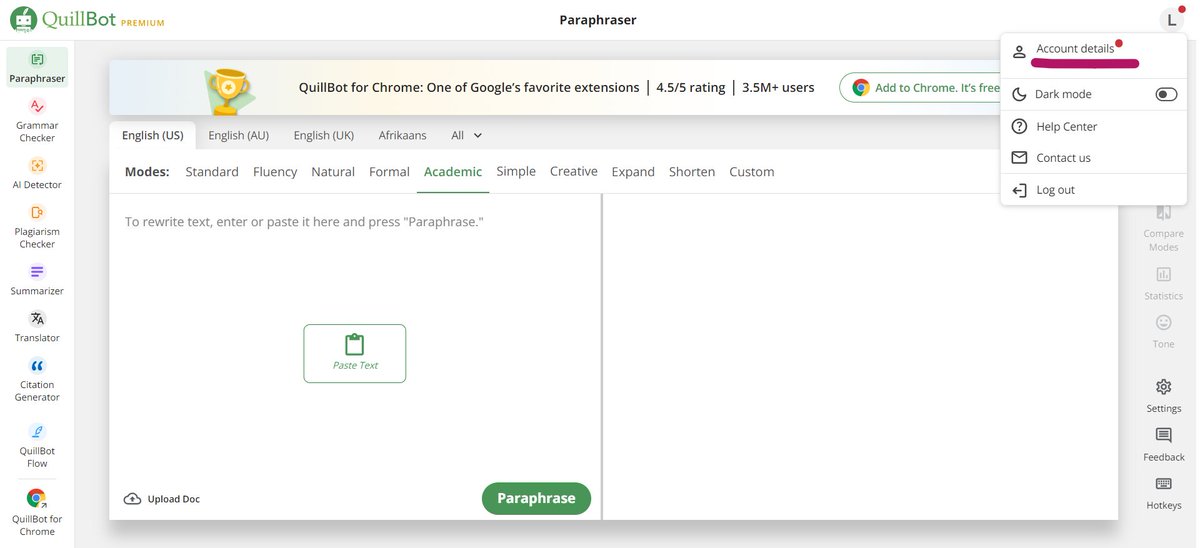Switch to Standard mode
Image resolution: width=1200 pixels, height=548 pixels.
[x=212, y=172]
